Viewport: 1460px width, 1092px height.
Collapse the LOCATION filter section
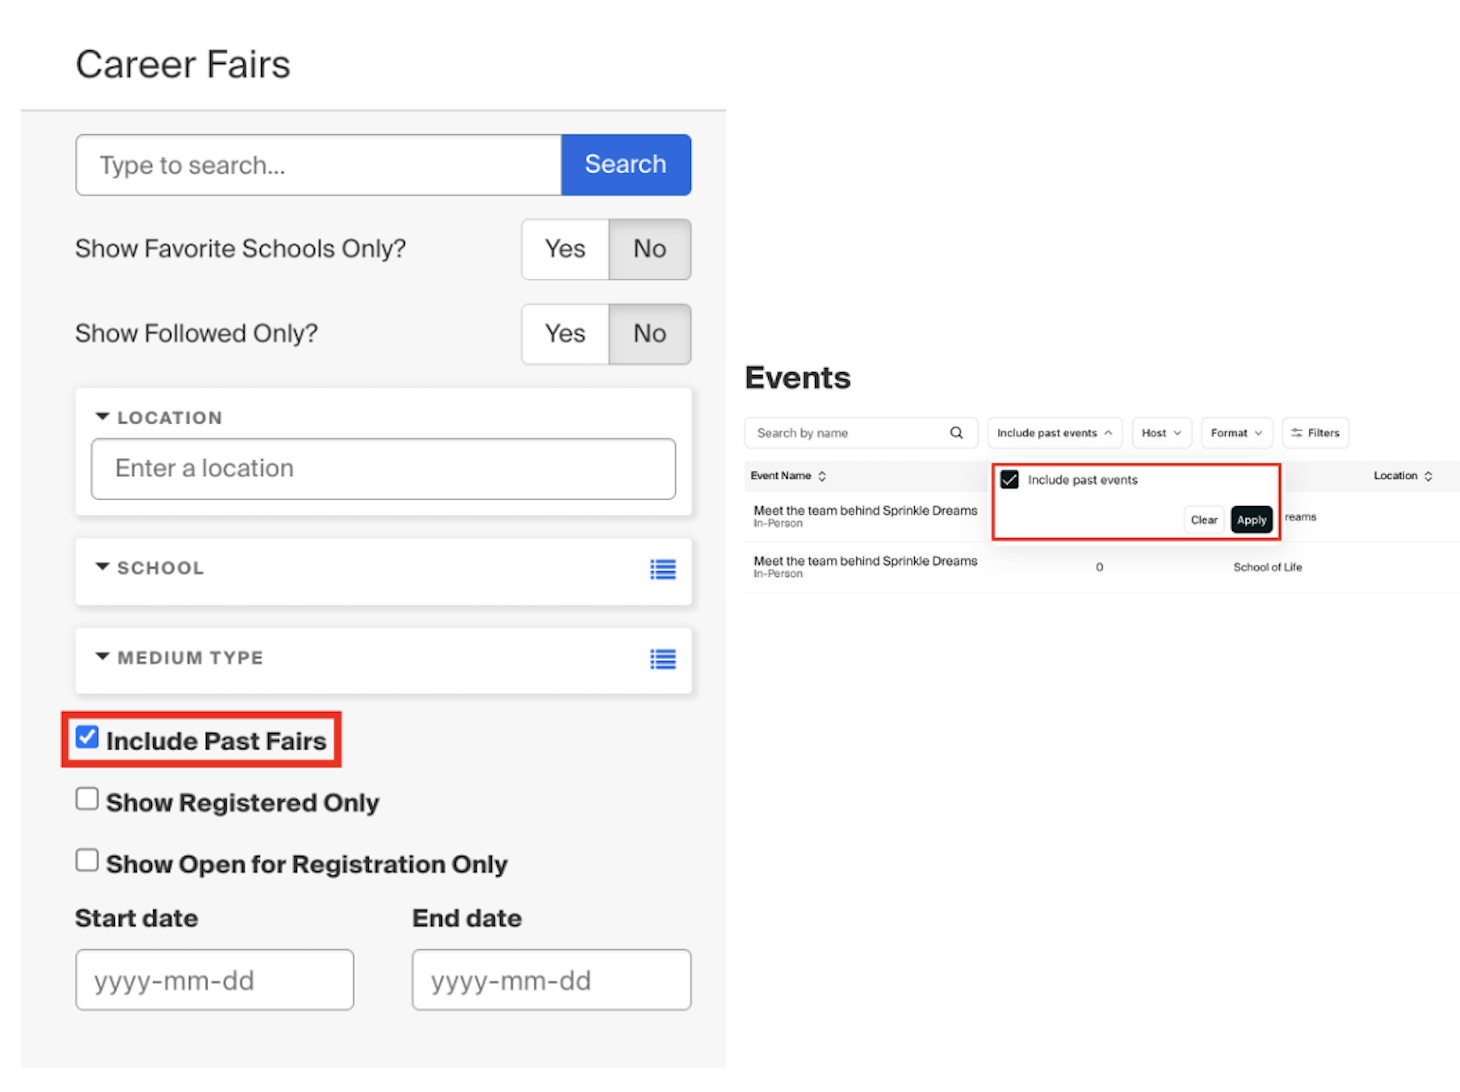101,415
